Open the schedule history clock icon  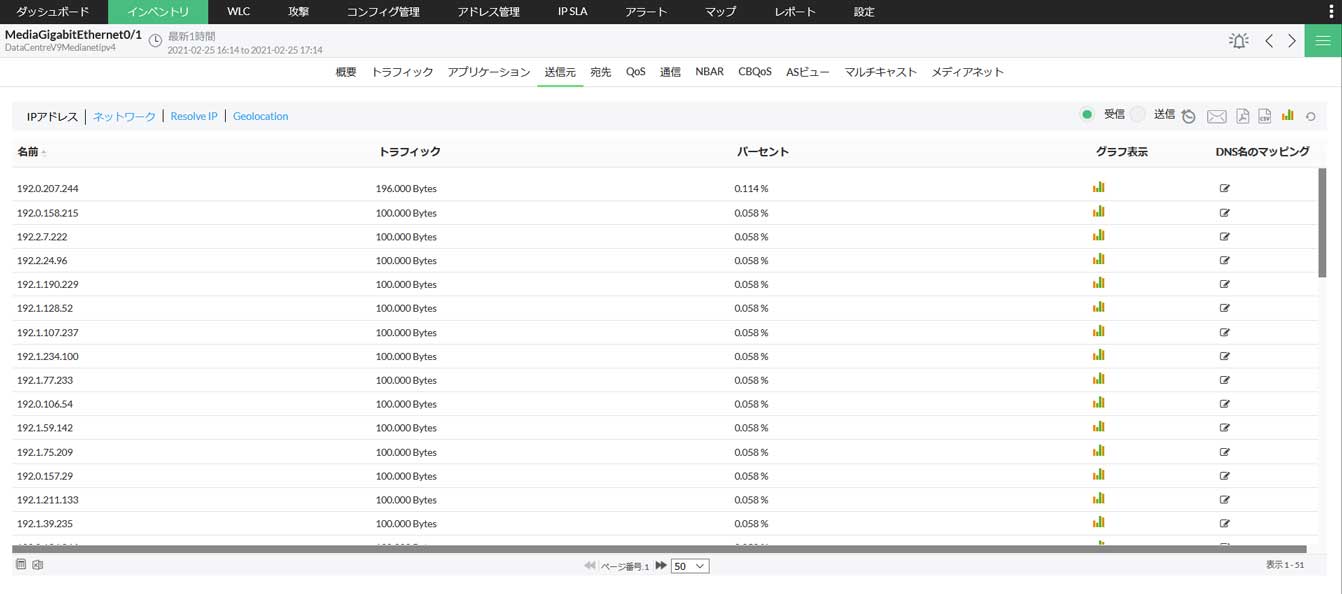[x=1188, y=116]
